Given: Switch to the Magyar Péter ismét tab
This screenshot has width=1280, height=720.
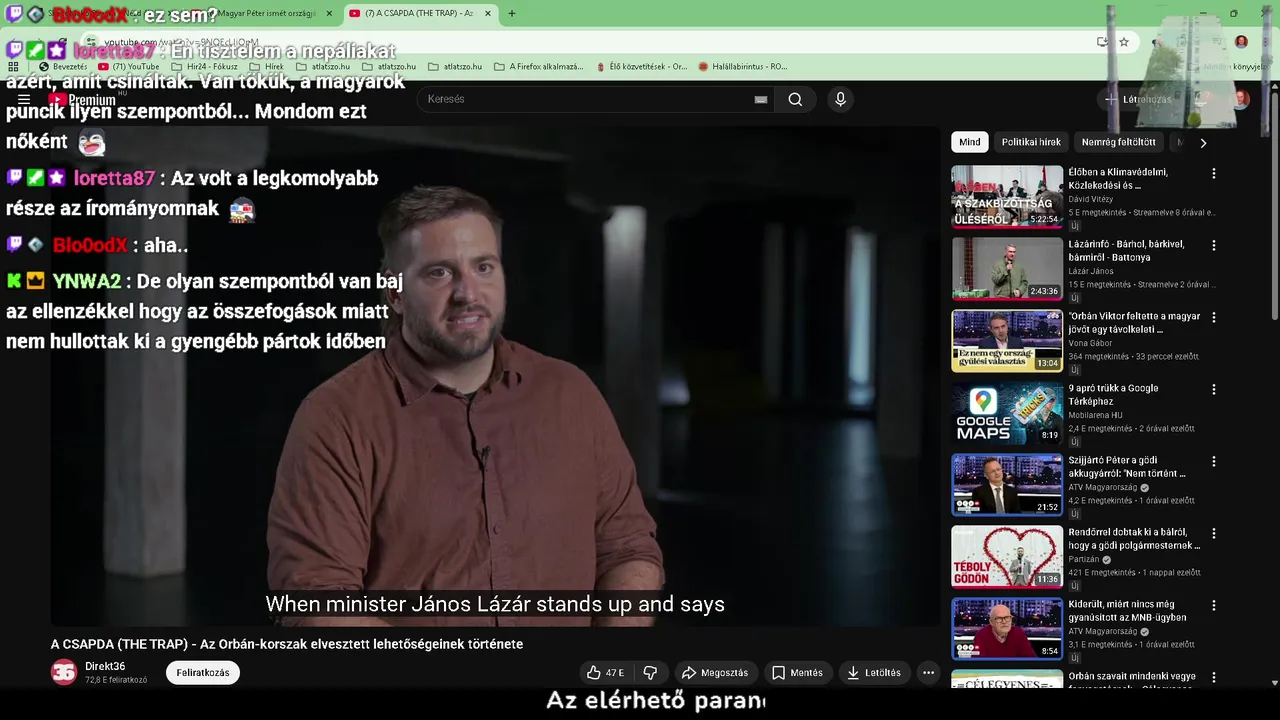Looking at the screenshot, I should (265, 13).
